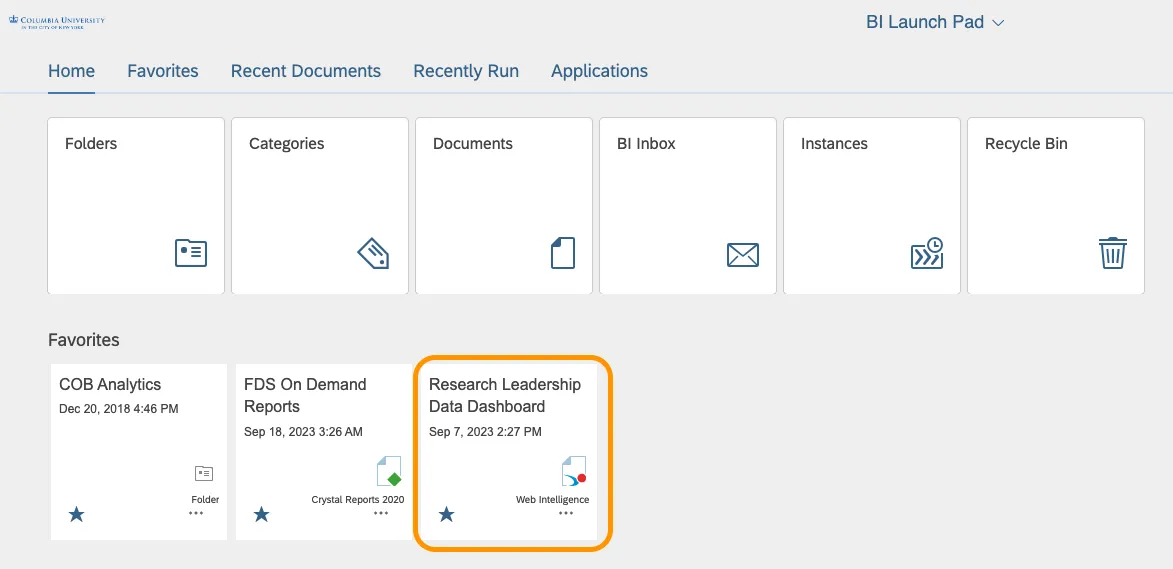Screen dimensions: 1173x569
Task: Click Crystal Reports icon on FDS On Demand card
Action: tap(389, 471)
